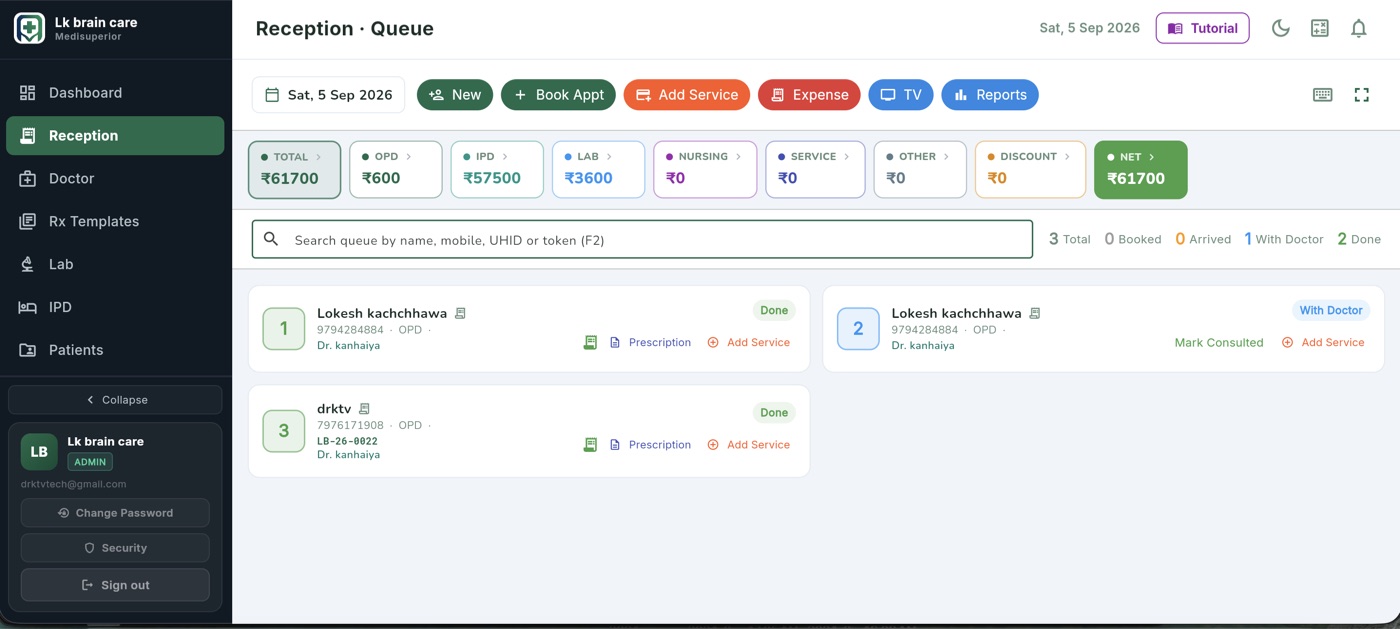Click Done badge on token 1 card
The width and height of the screenshot is (1400, 629).
tap(774, 310)
